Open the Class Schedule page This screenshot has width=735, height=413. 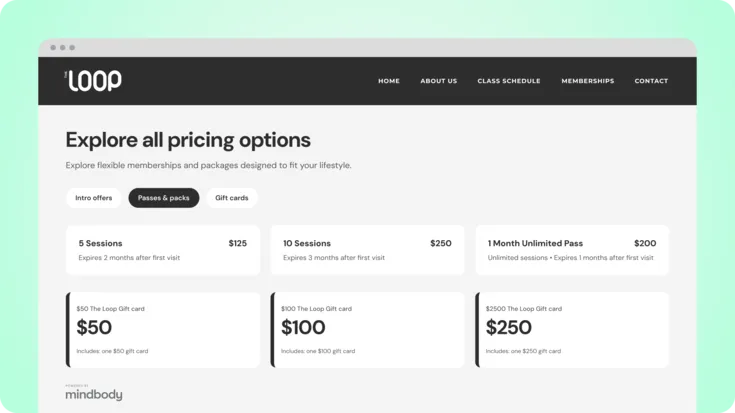[x=509, y=81]
